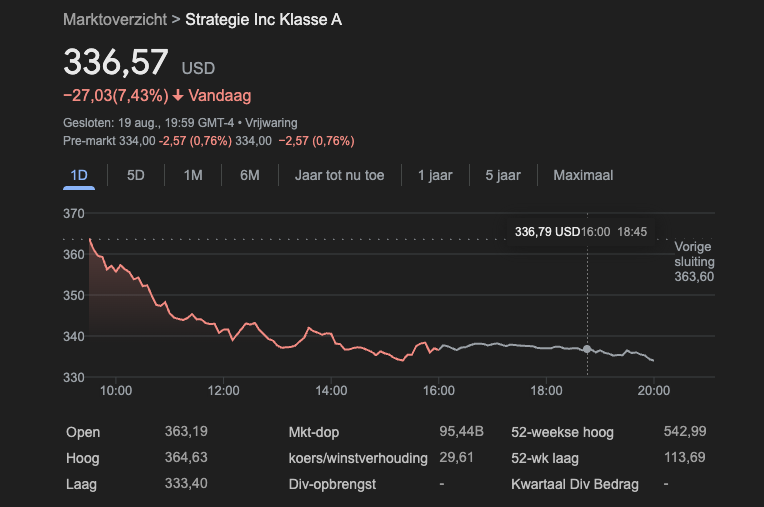This screenshot has height=507, width=764.
Task: Click the Mkt-dop value 95,44B
Action: coord(461,432)
